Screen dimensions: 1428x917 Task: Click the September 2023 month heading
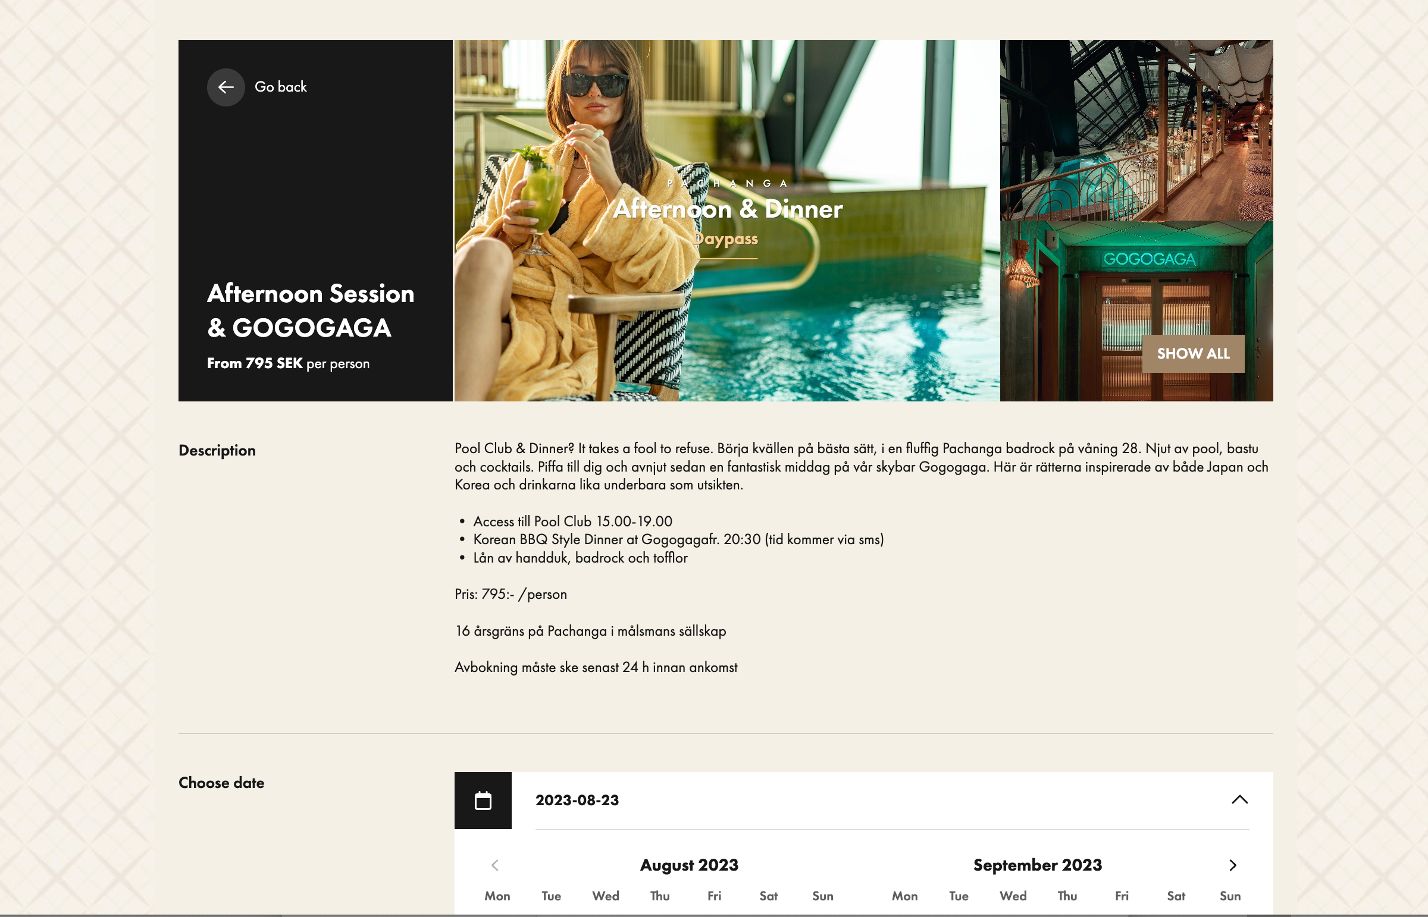pyautogui.click(x=1037, y=865)
